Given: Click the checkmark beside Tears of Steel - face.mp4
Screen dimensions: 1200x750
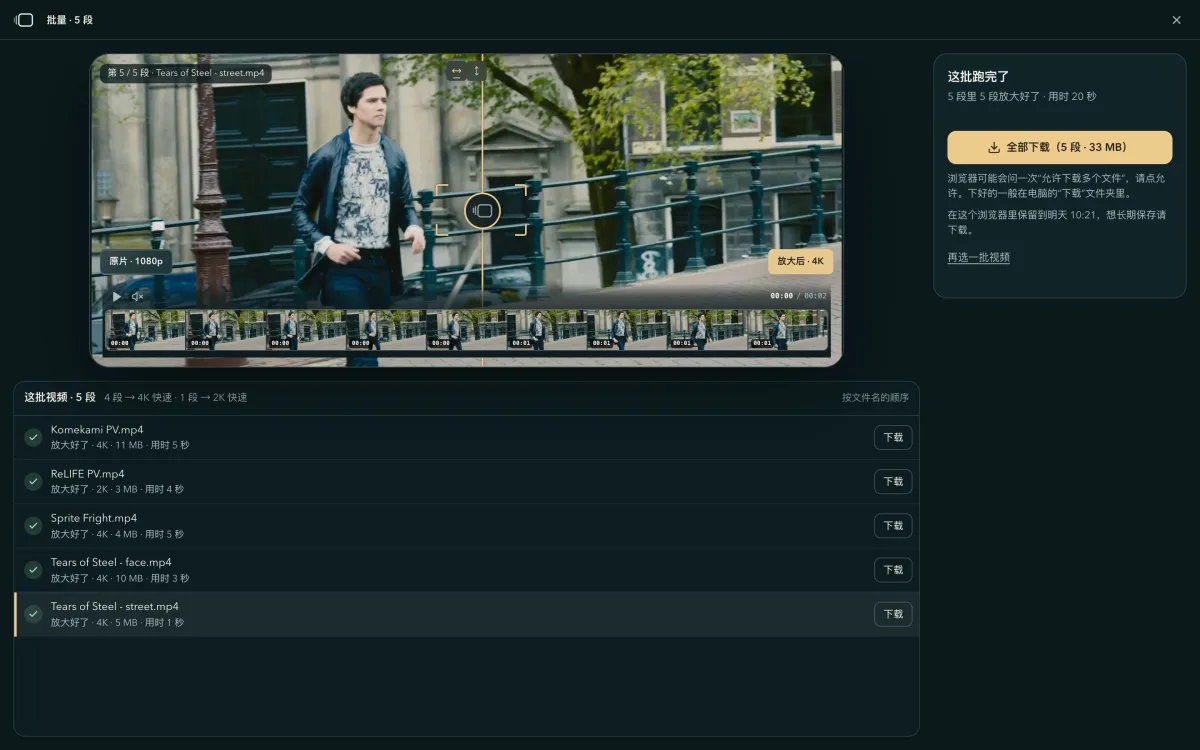Looking at the screenshot, I should 33,569.
